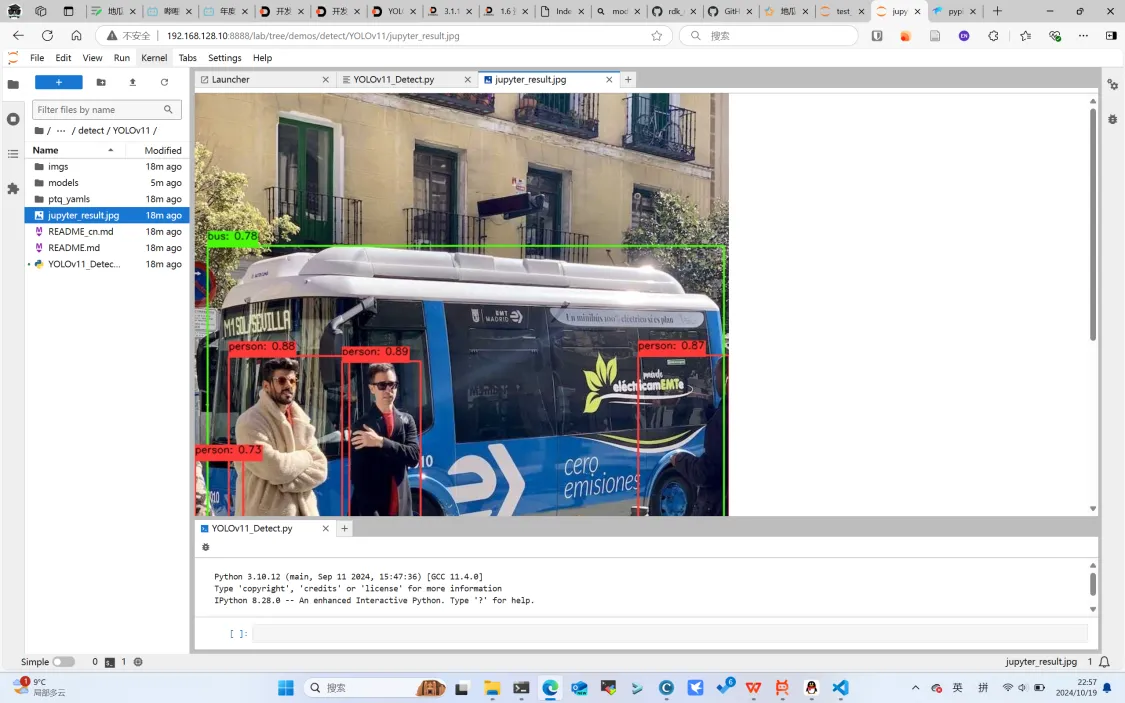Open README_cn.md in file list
This screenshot has height=703, width=1125.
tap(107, 232)
